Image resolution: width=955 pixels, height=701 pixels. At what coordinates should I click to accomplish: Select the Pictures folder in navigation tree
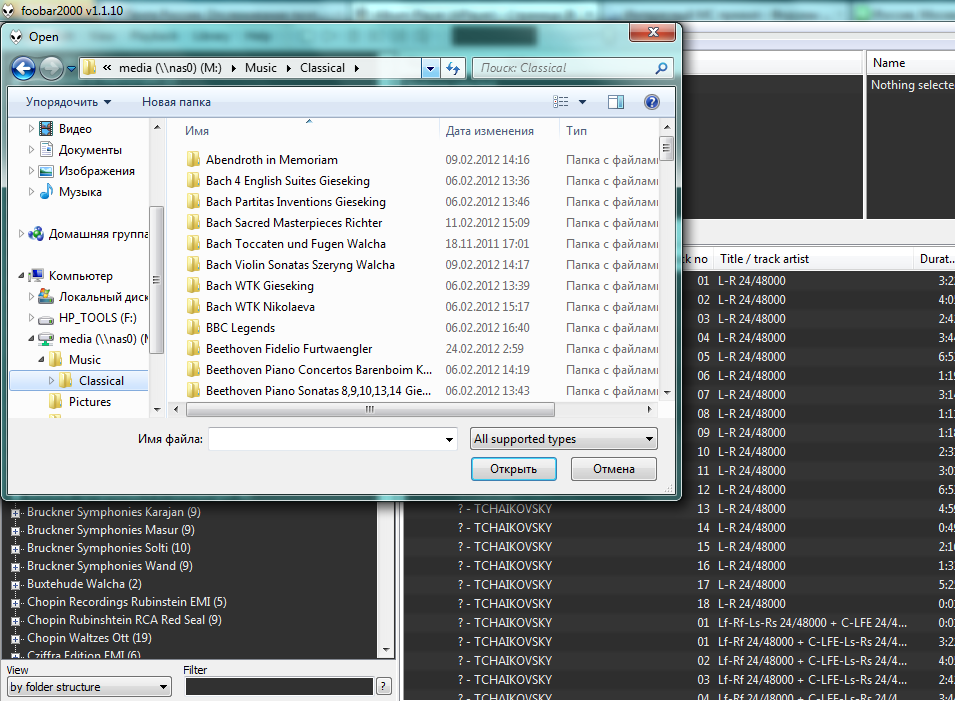tap(90, 402)
